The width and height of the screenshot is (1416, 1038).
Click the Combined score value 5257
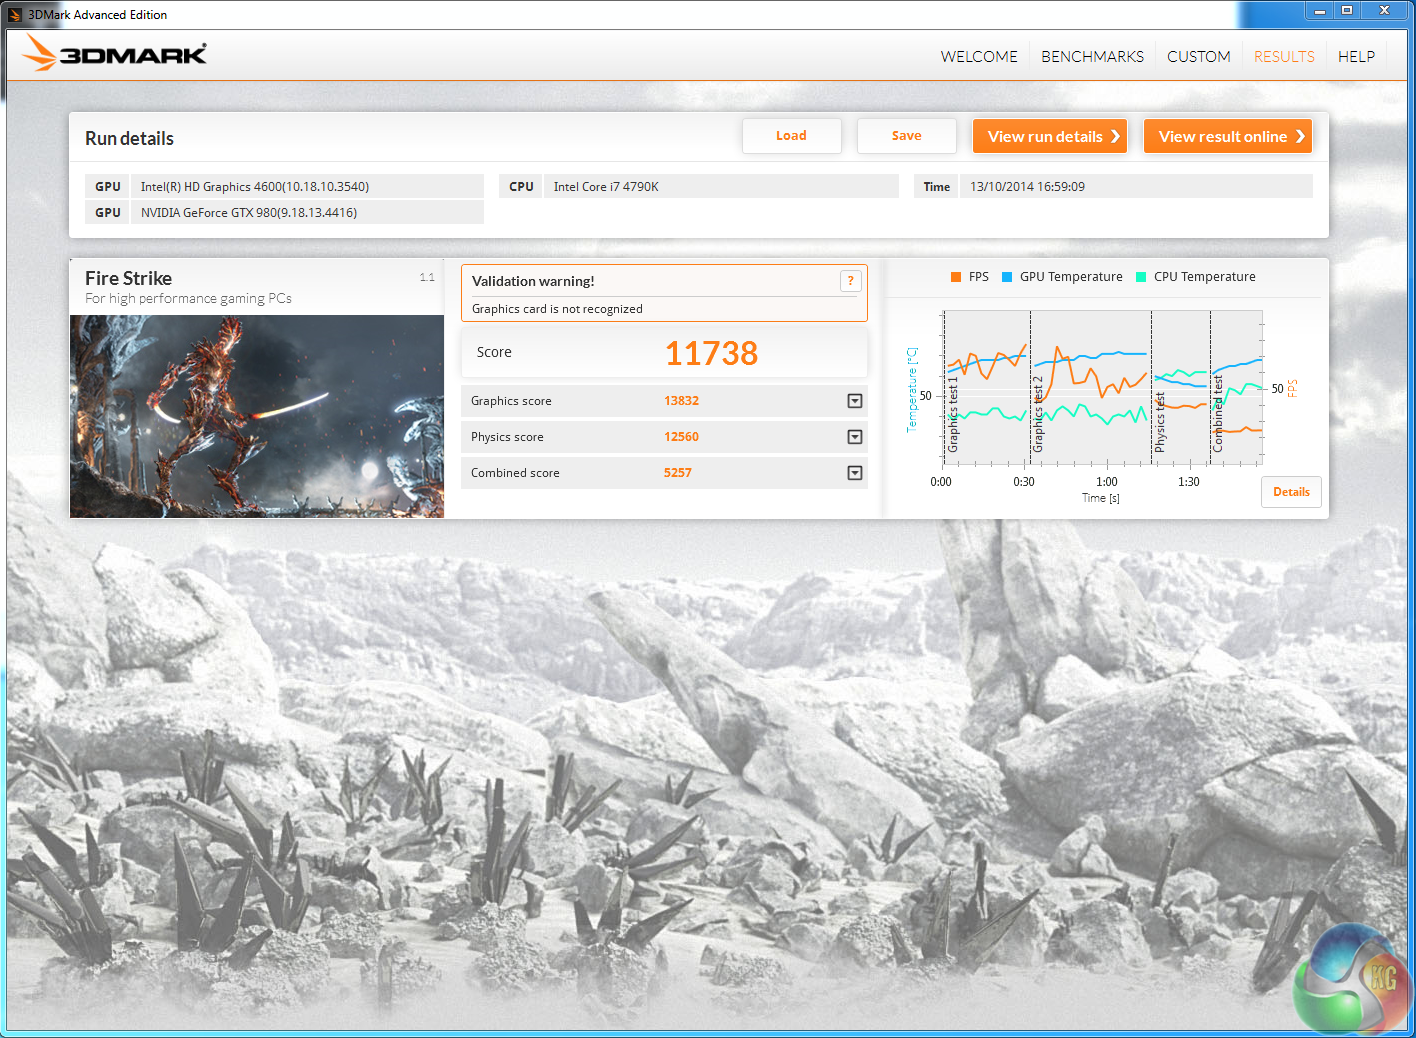point(677,473)
